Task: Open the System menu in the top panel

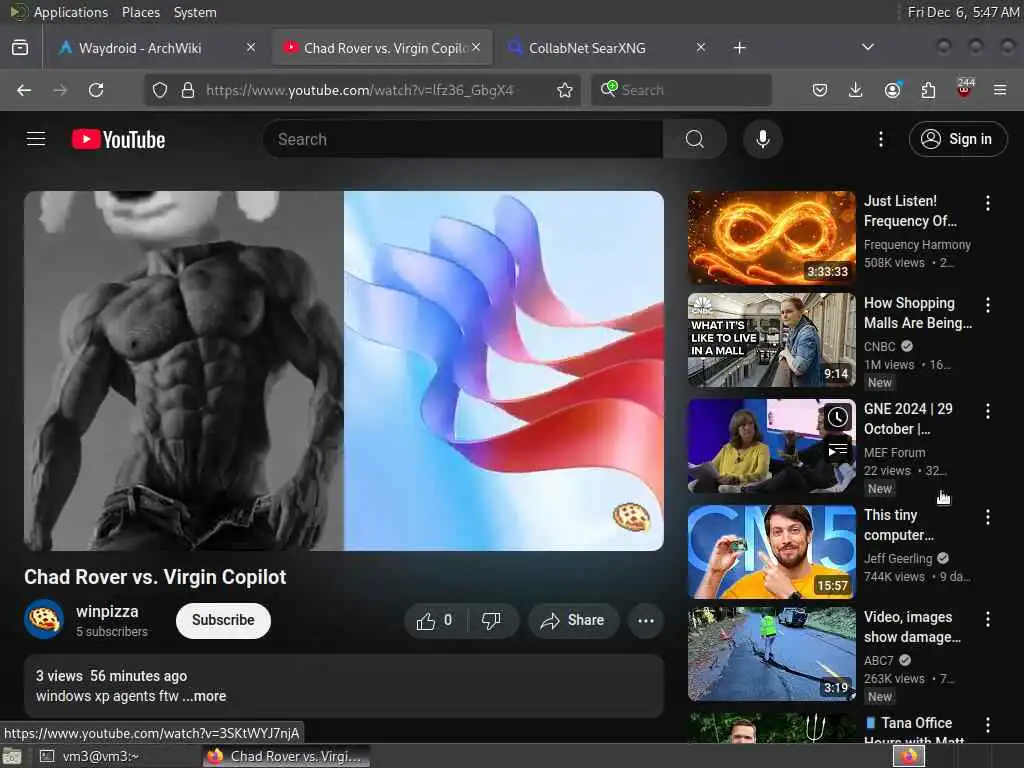Action: coord(195,12)
